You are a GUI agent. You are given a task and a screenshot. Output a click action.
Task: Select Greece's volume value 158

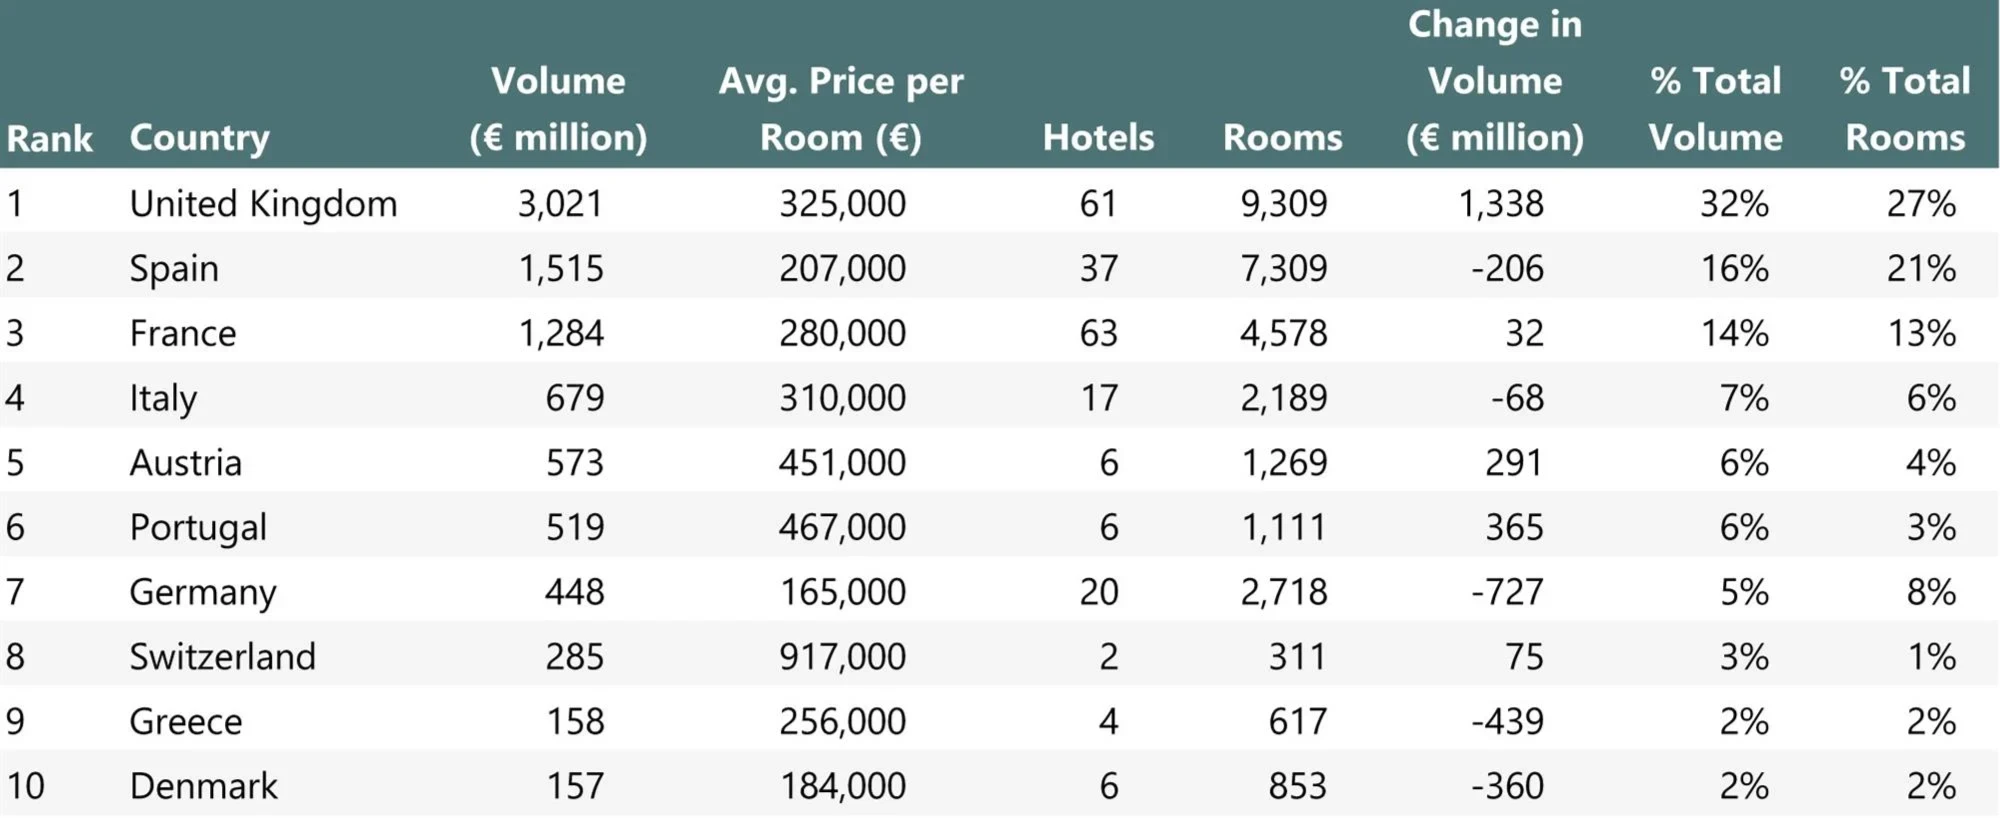(x=575, y=722)
